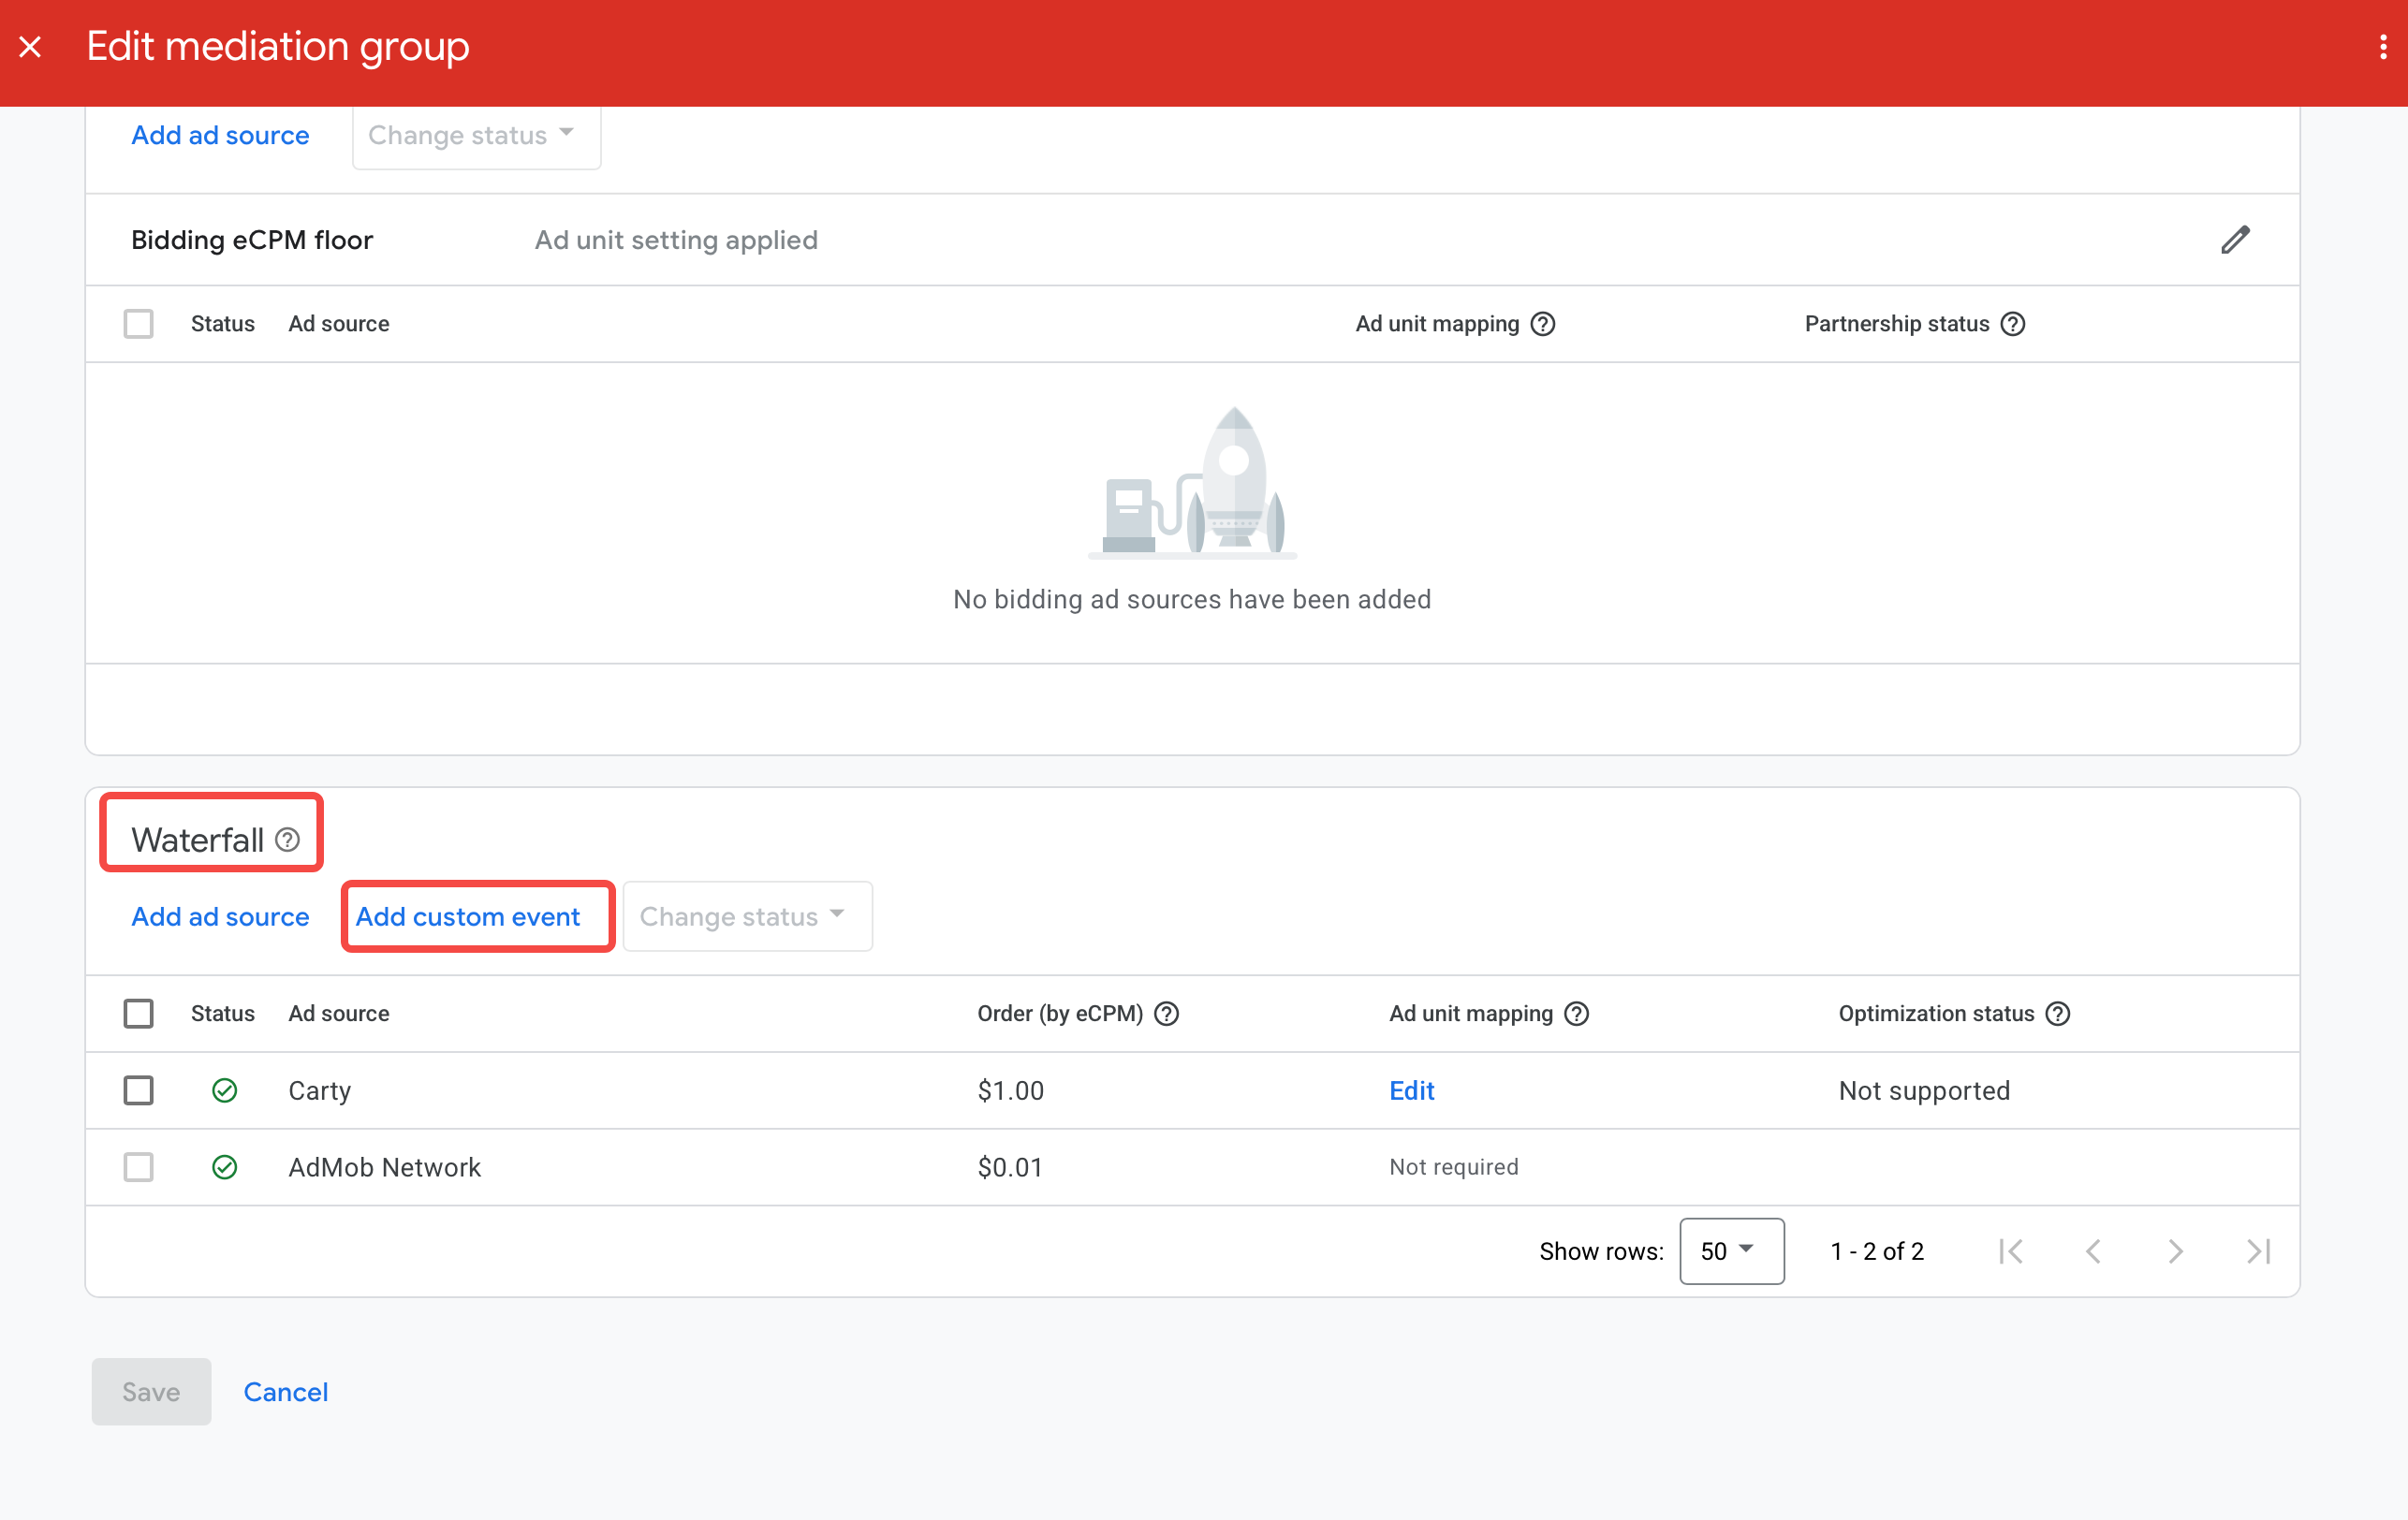2408x1520 pixels.
Task: Open the Show rows 50 dropdown
Action: tap(1731, 1251)
